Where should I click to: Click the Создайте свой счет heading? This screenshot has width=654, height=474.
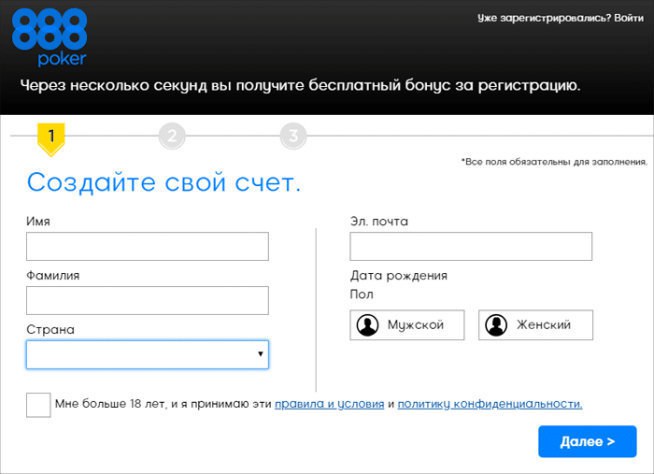point(164,183)
